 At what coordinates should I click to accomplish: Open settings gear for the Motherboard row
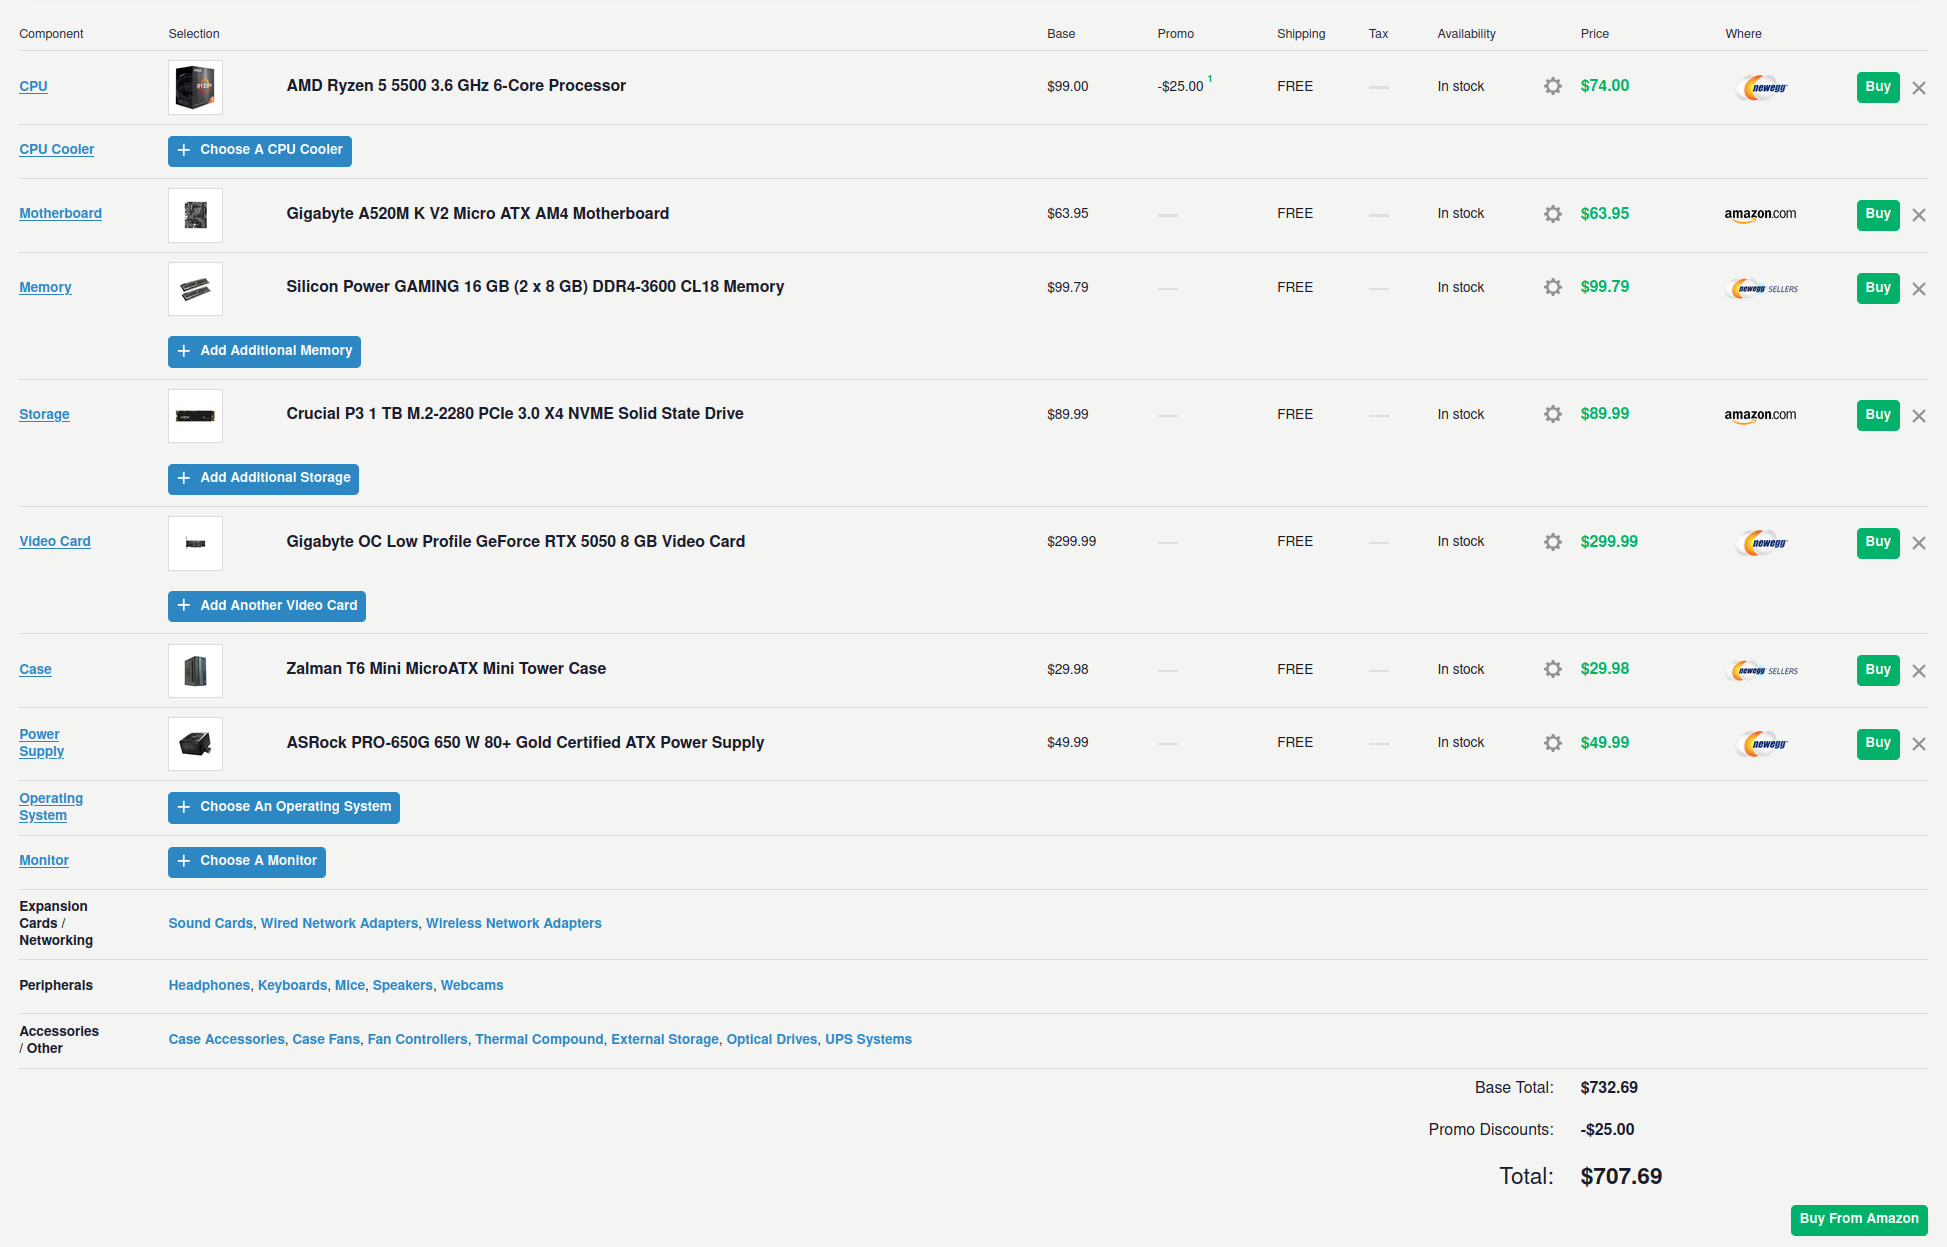pos(1552,214)
